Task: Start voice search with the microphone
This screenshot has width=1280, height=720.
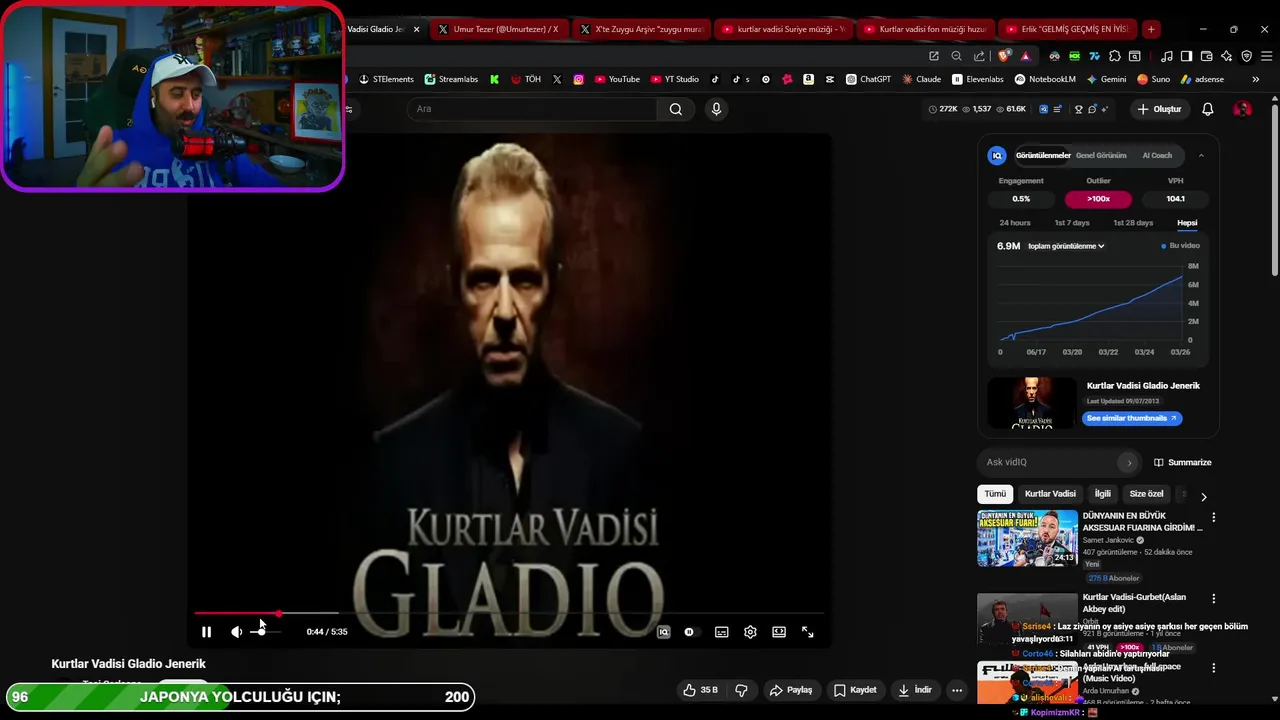Action: point(716,109)
